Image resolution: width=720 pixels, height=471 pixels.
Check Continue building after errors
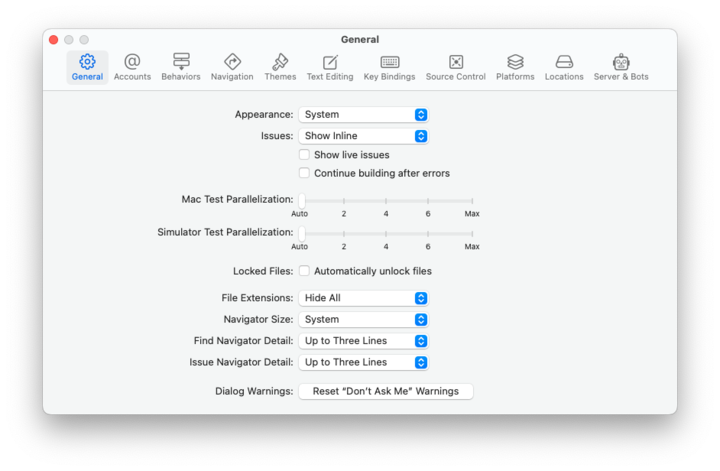click(x=304, y=173)
